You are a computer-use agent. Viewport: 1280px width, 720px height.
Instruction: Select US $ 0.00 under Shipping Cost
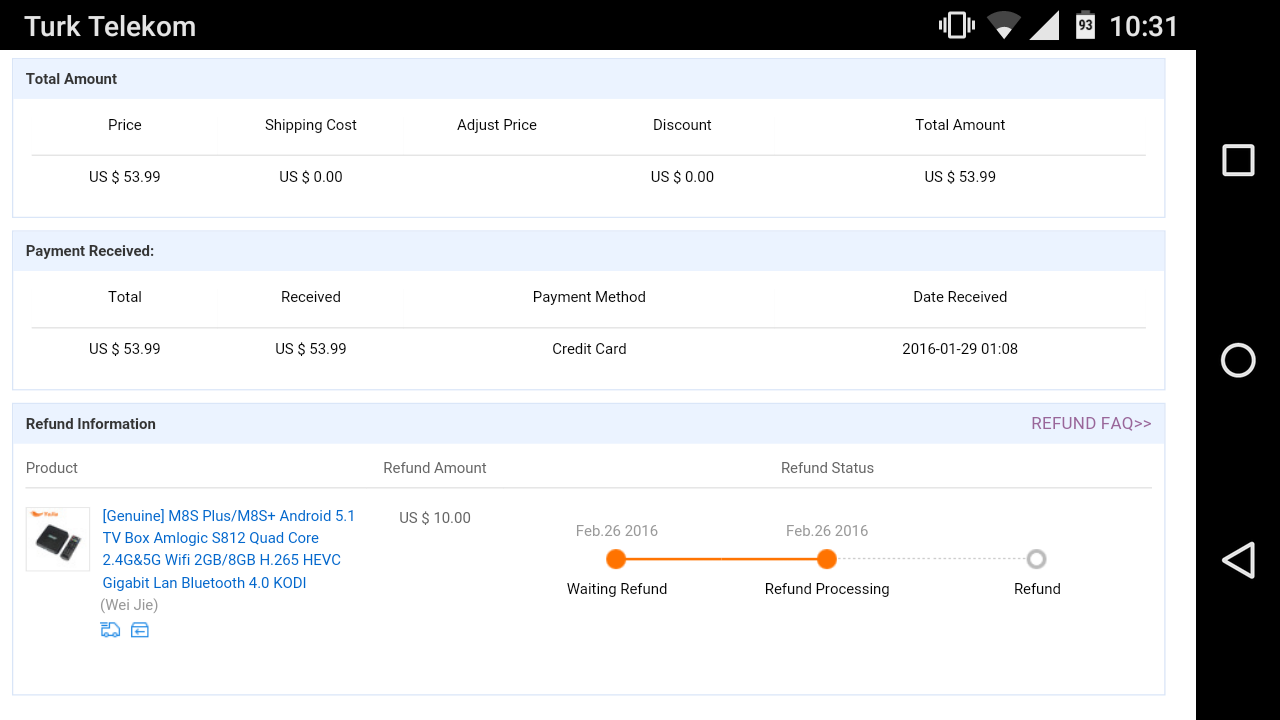pyautogui.click(x=311, y=177)
